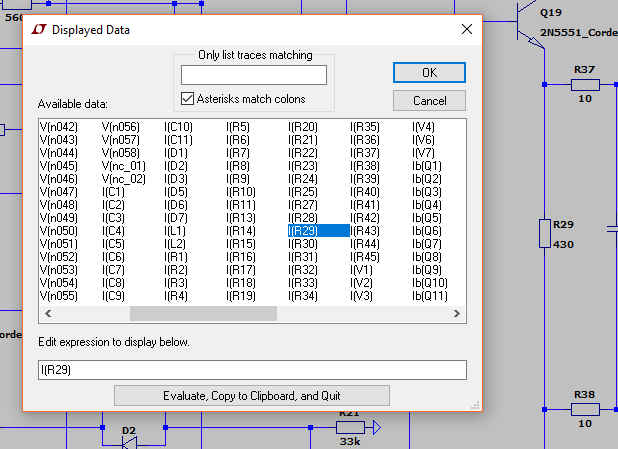Select trace V(nc_02)

pyautogui.click(x=123, y=179)
